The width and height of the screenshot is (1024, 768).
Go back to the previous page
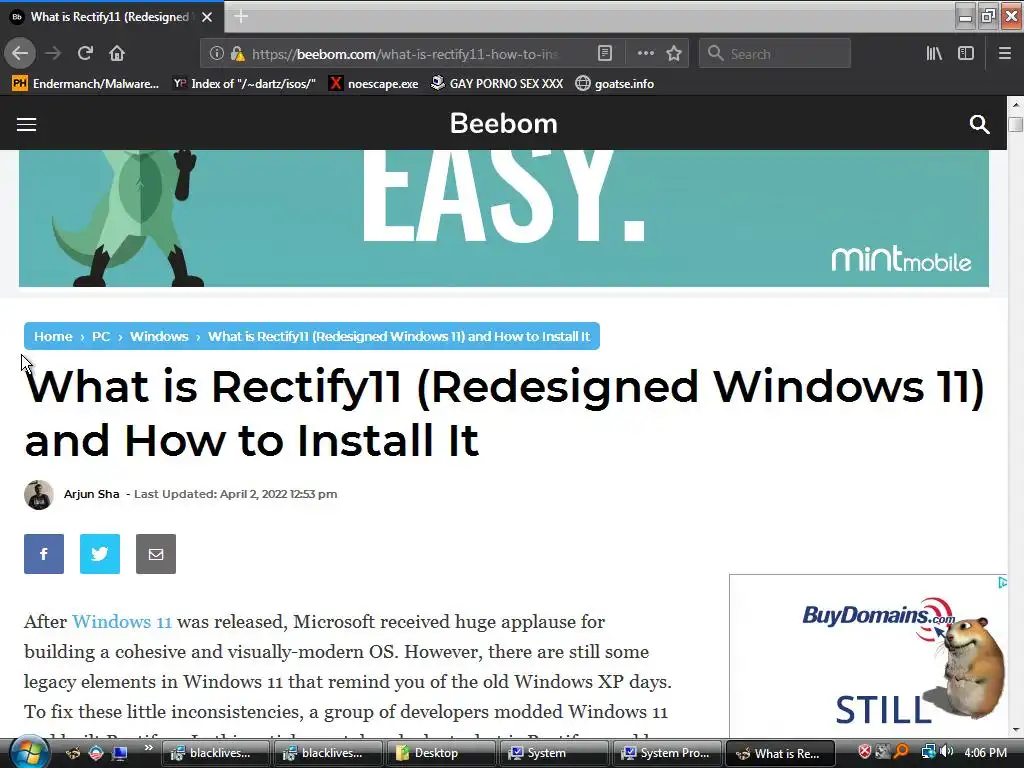click(20, 53)
